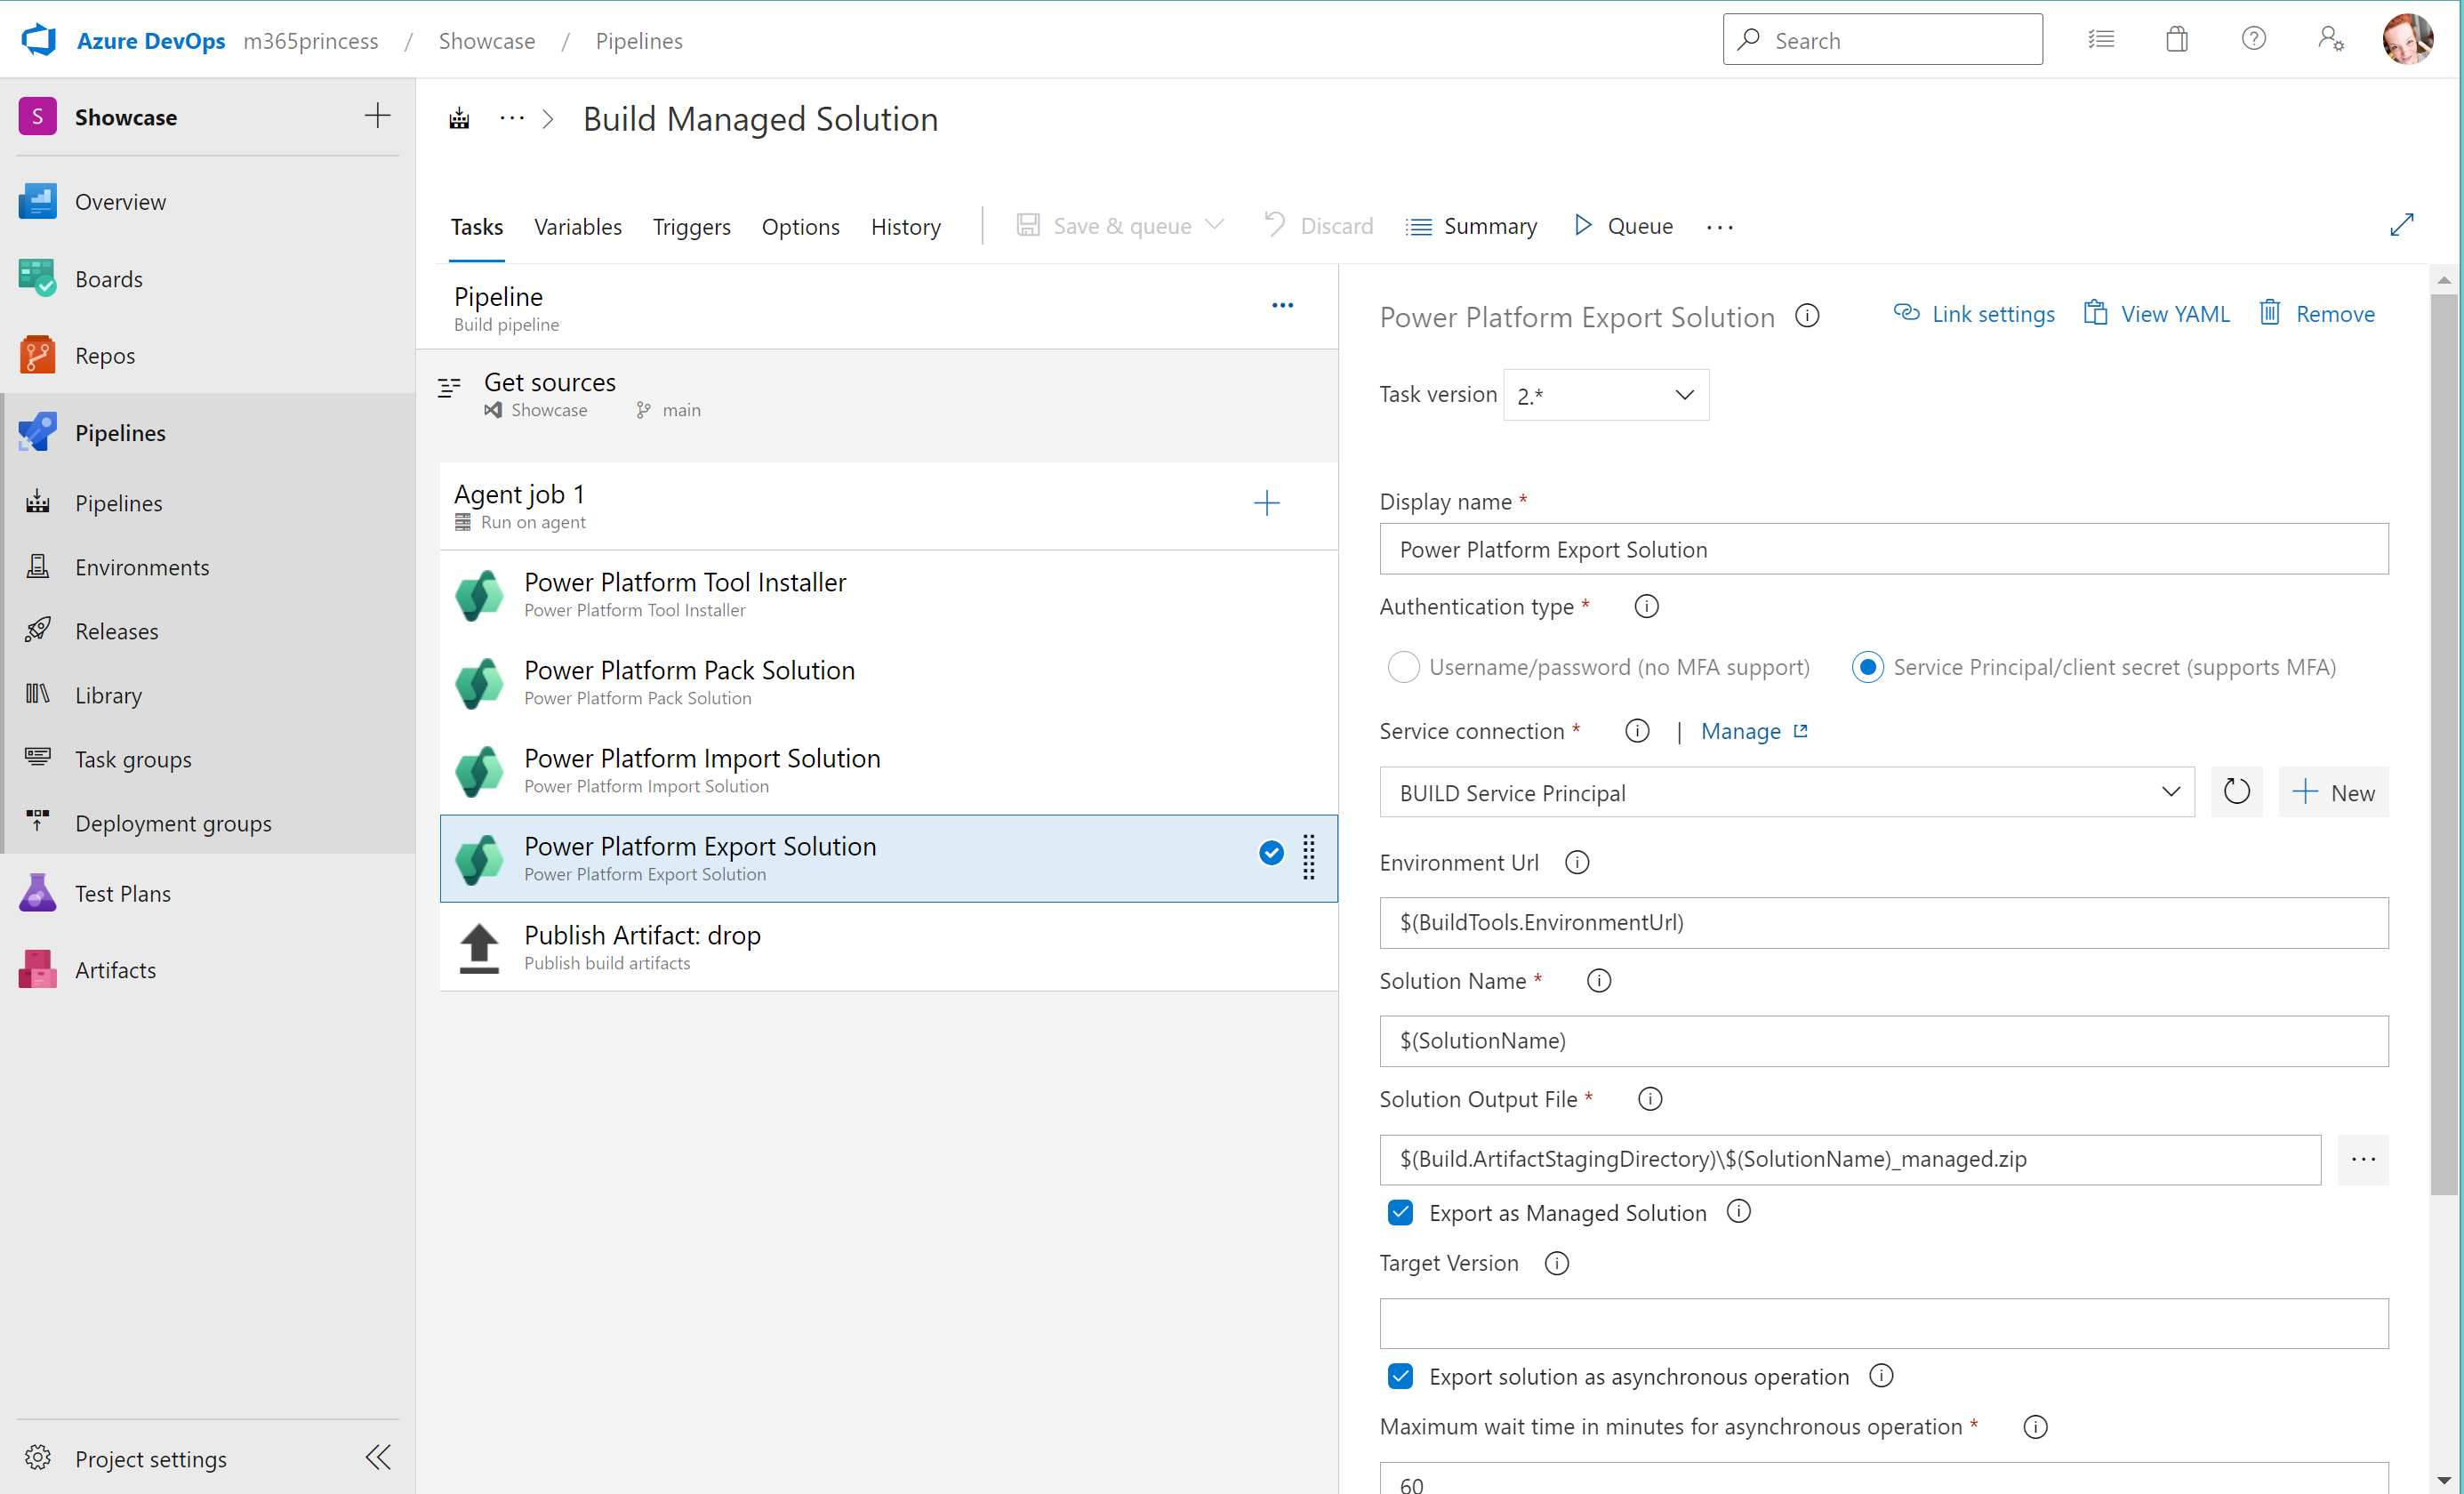Click the task panel vertical scrollbar
2464x1494 pixels.
click(x=2443, y=743)
